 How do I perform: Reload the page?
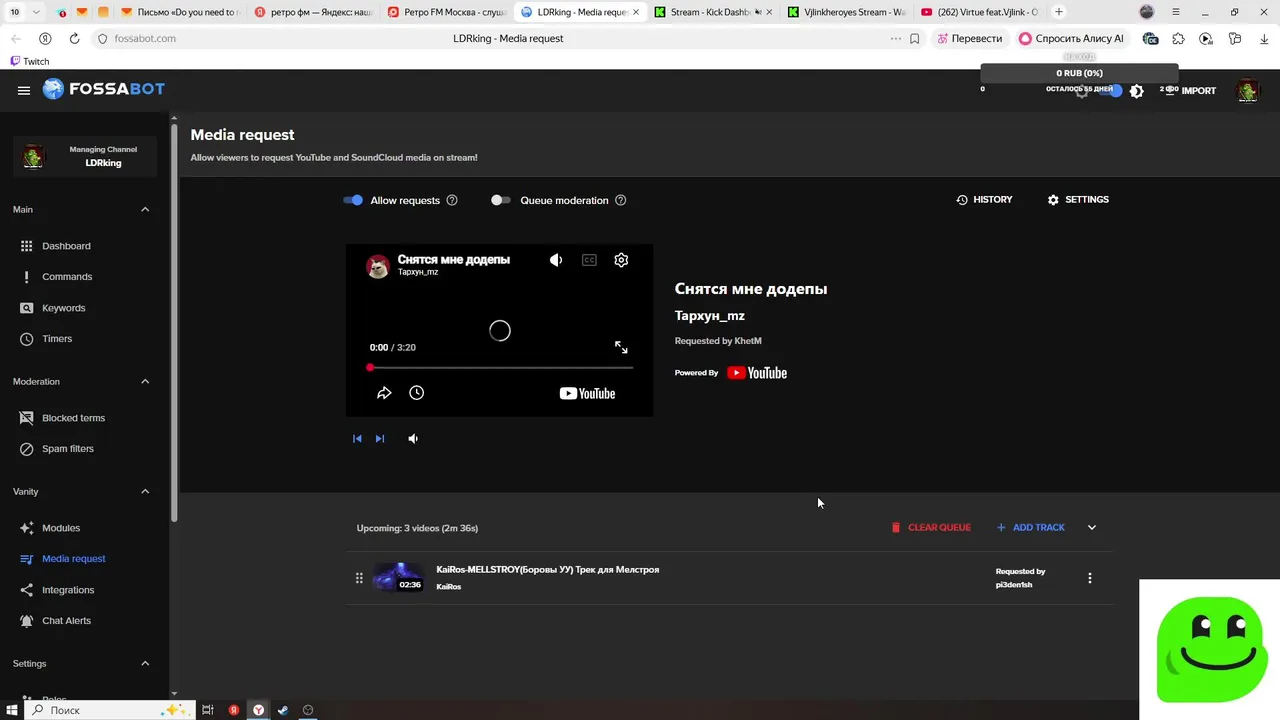click(x=74, y=38)
